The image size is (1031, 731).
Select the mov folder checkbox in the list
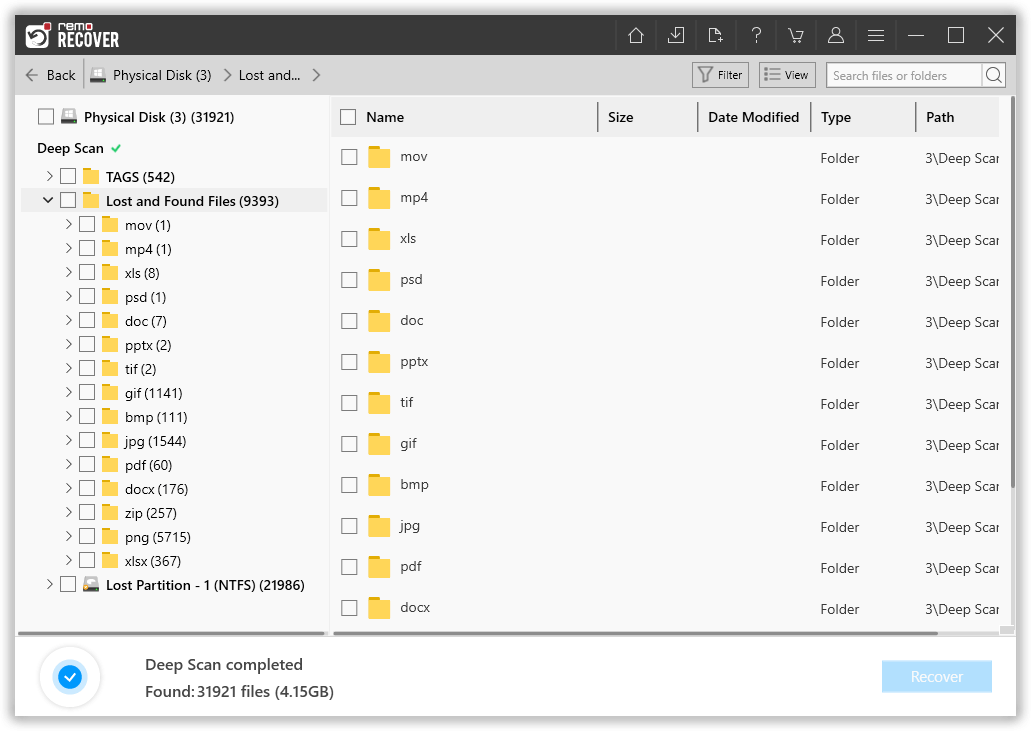[x=349, y=156]
